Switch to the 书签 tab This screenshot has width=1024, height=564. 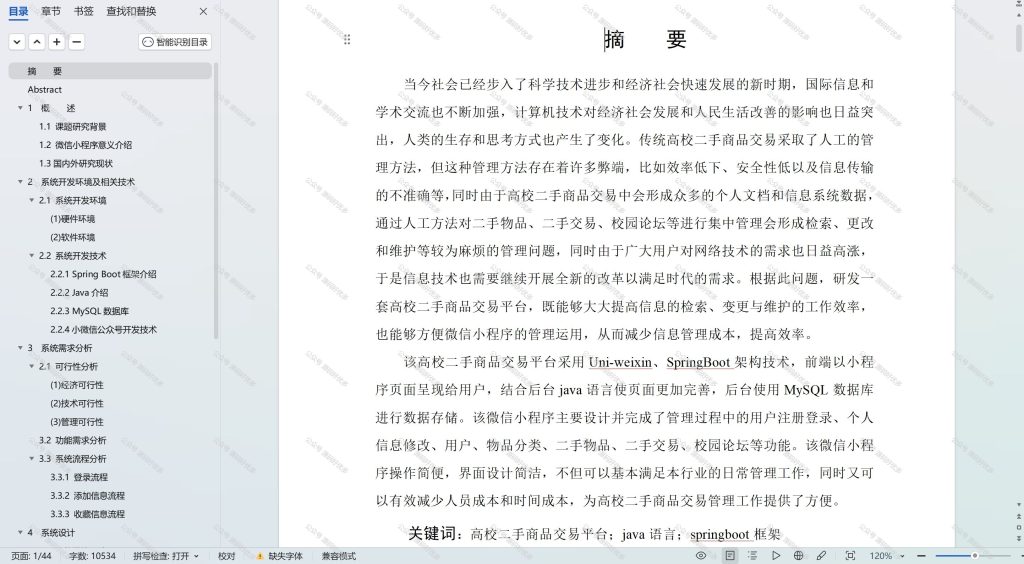[x=83, y=11]
